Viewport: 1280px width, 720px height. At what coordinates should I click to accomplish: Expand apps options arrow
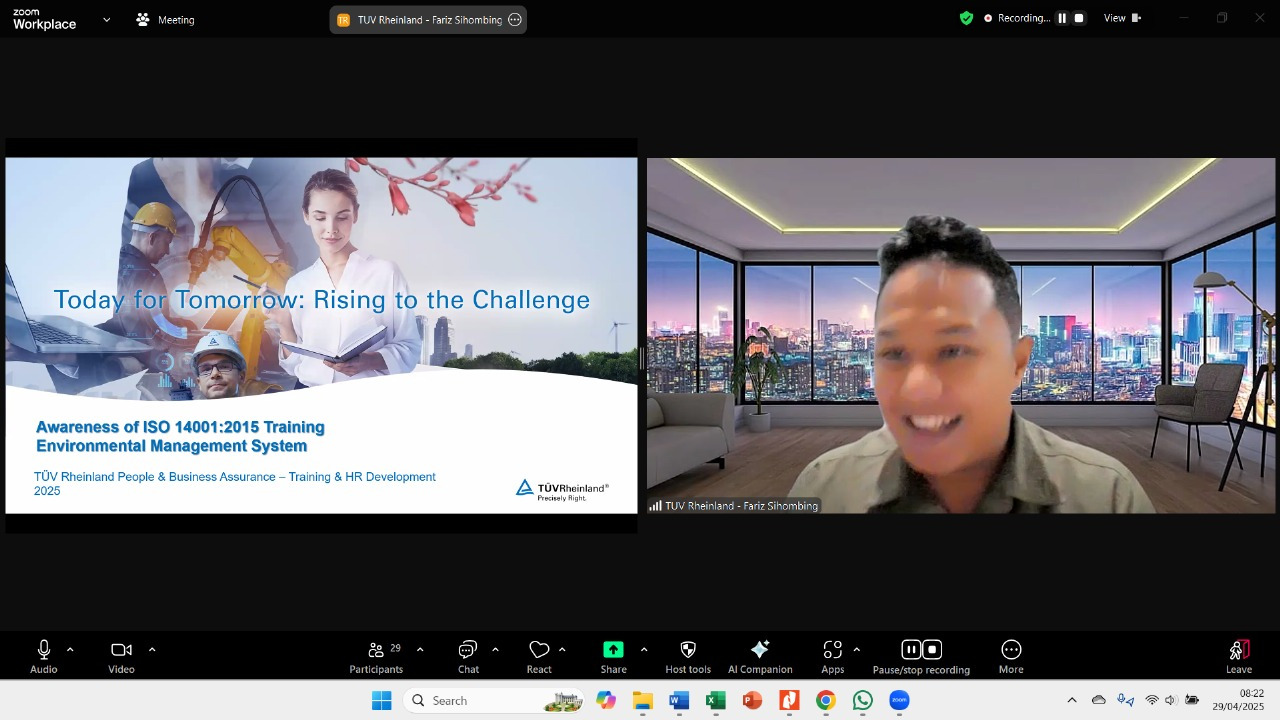[856, 650]
